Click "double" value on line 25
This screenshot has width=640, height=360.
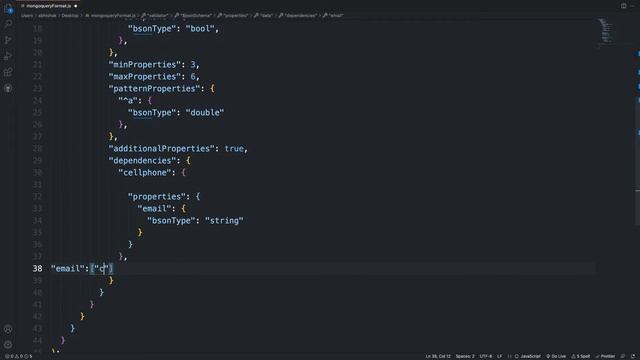pyautogui.click(x=205, y=113)
